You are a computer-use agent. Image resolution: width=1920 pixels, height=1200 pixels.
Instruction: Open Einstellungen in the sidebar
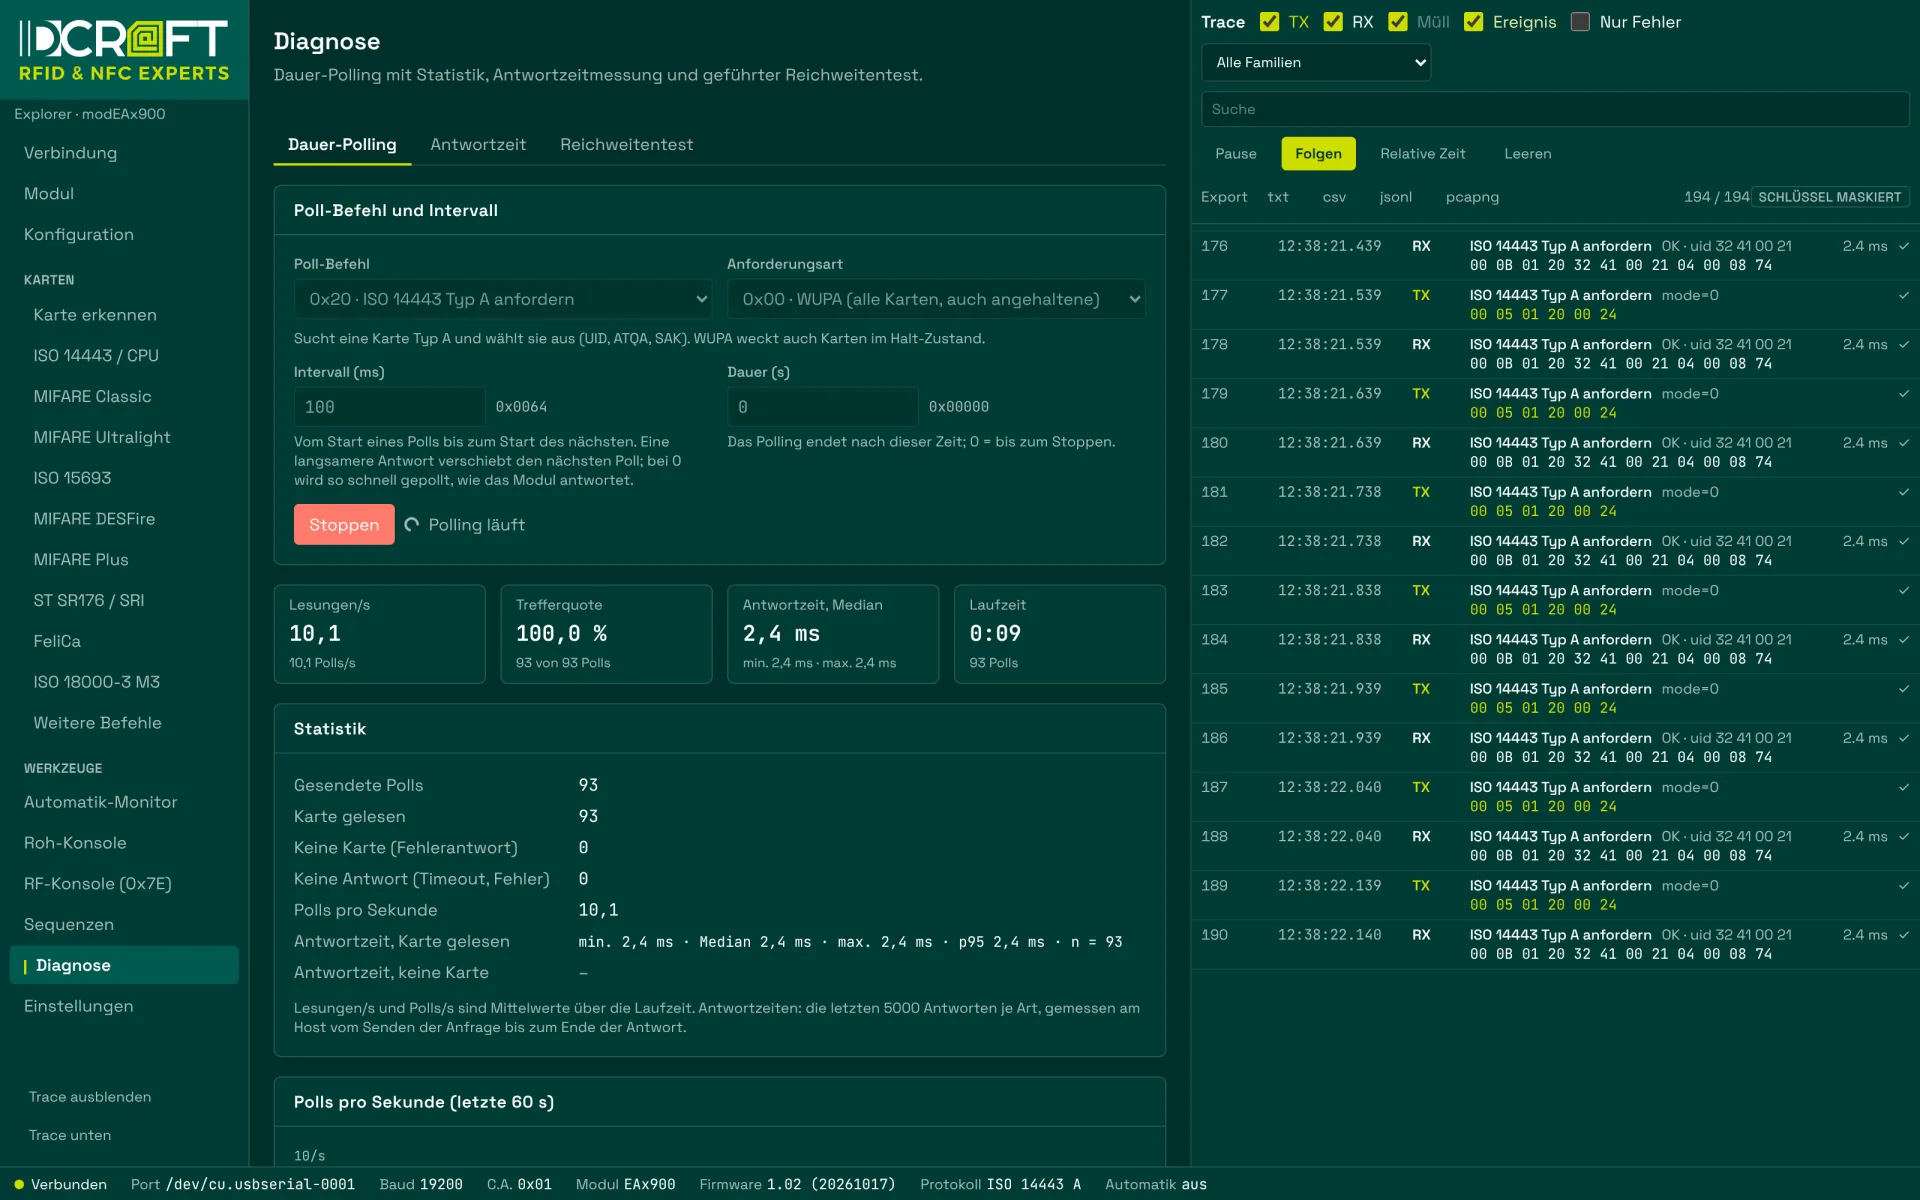[124, 1006]
